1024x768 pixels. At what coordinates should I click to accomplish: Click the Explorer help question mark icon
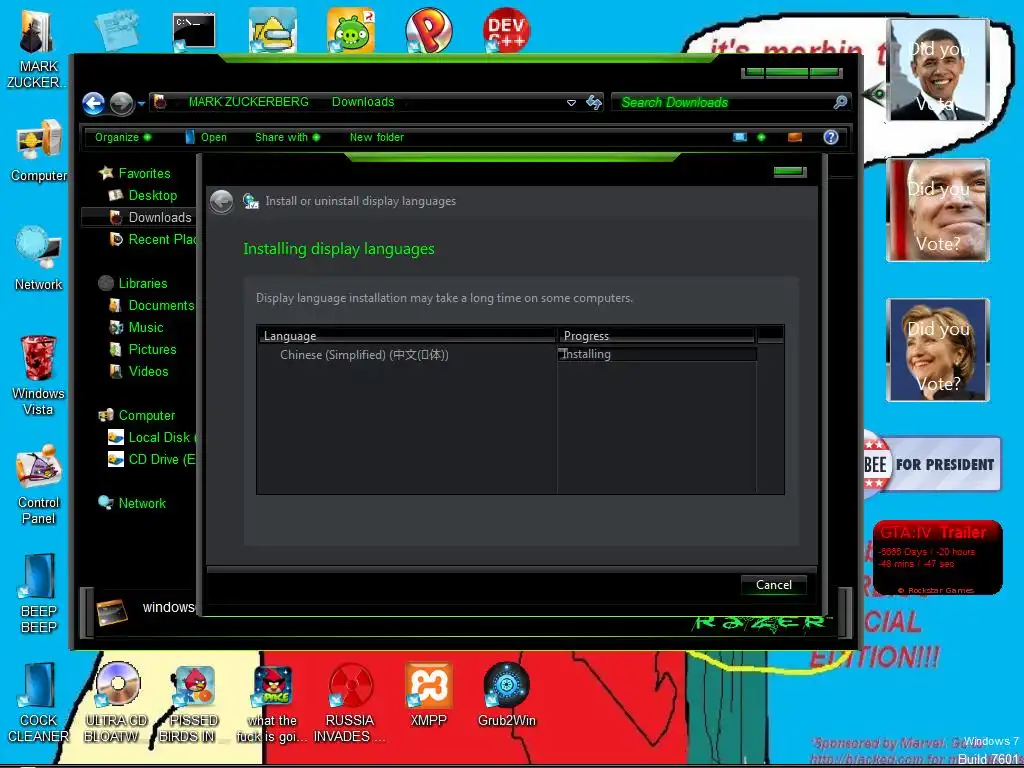(x=831, y=137)
